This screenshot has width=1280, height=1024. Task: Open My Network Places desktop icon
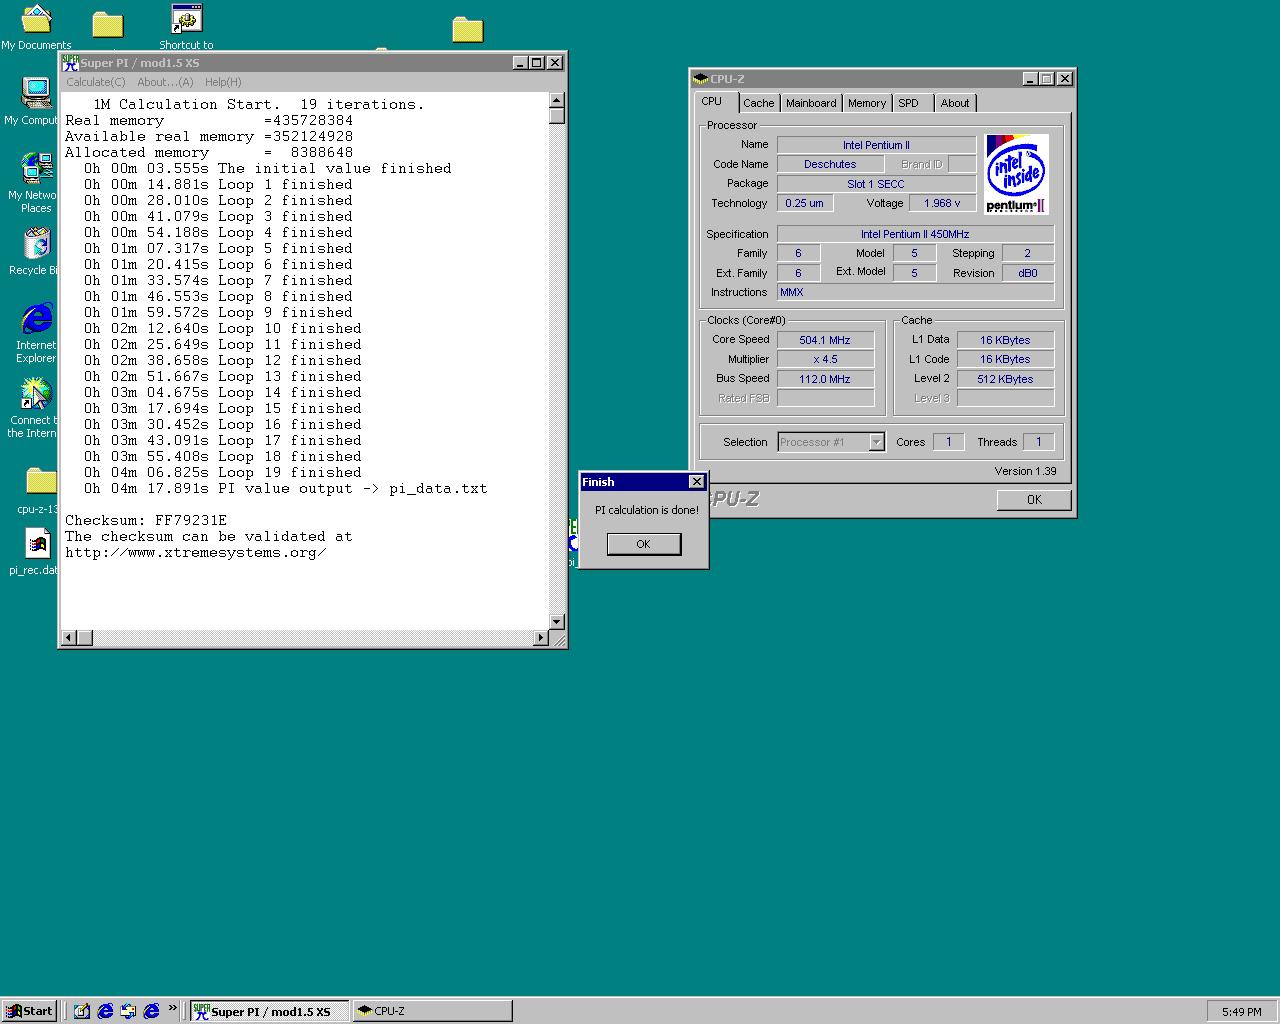coord(34,182)
